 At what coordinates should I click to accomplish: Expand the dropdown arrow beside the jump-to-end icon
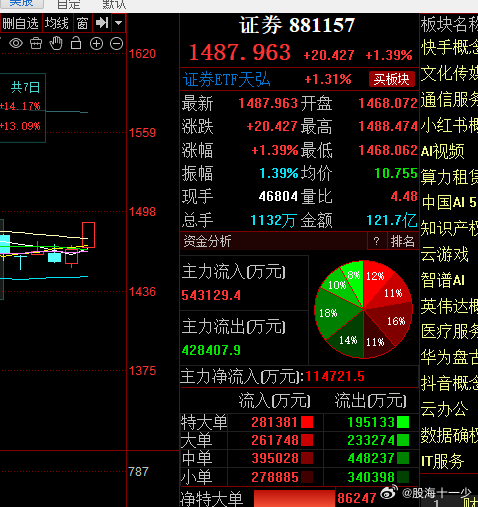(x=118, y=23)
